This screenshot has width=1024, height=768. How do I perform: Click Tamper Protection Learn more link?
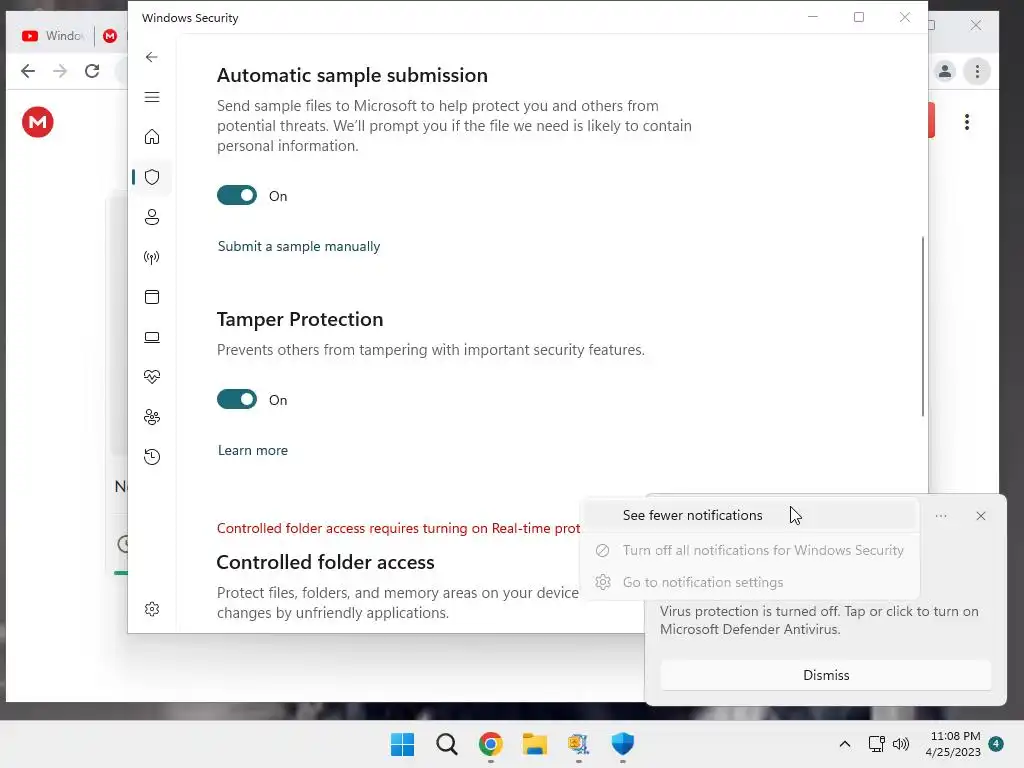click(253, 450)
